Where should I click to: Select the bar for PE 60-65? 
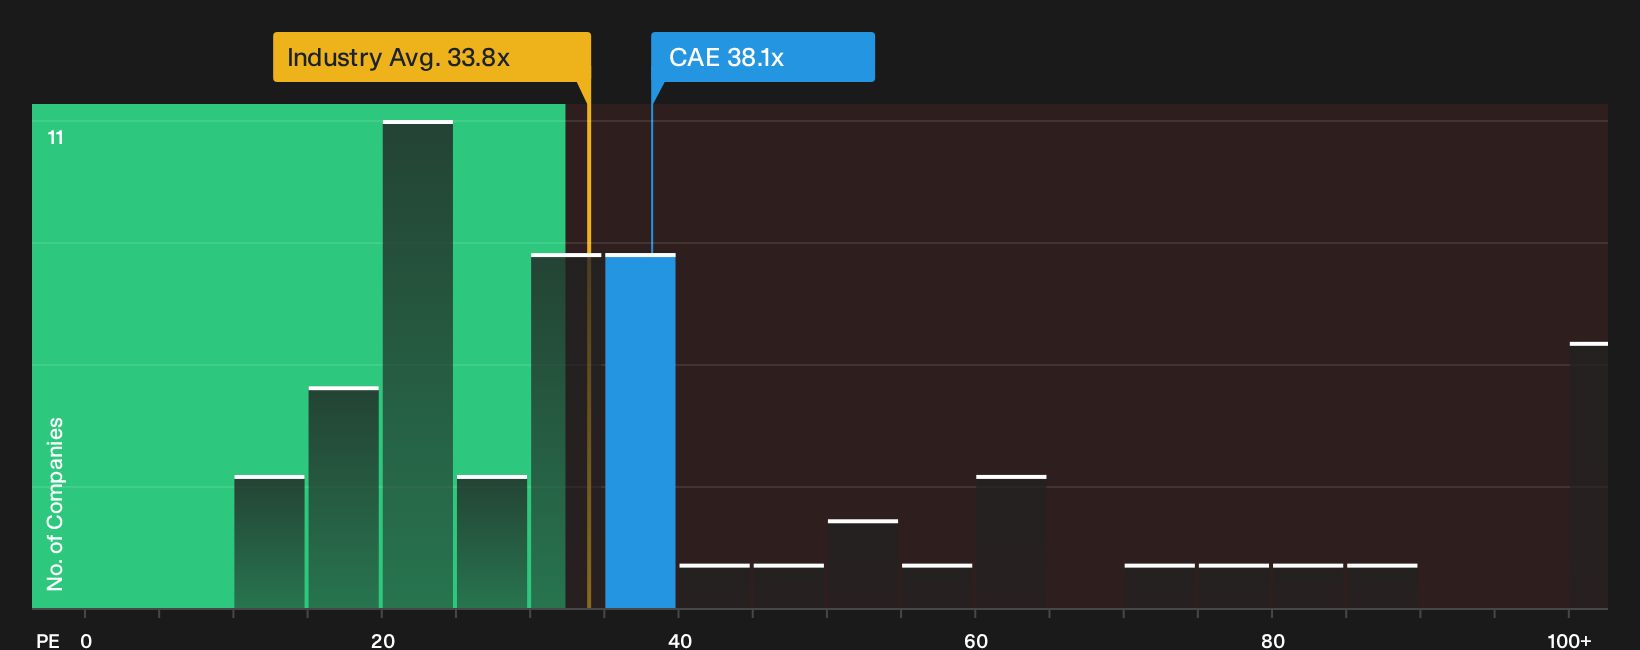coord(1011,542)
